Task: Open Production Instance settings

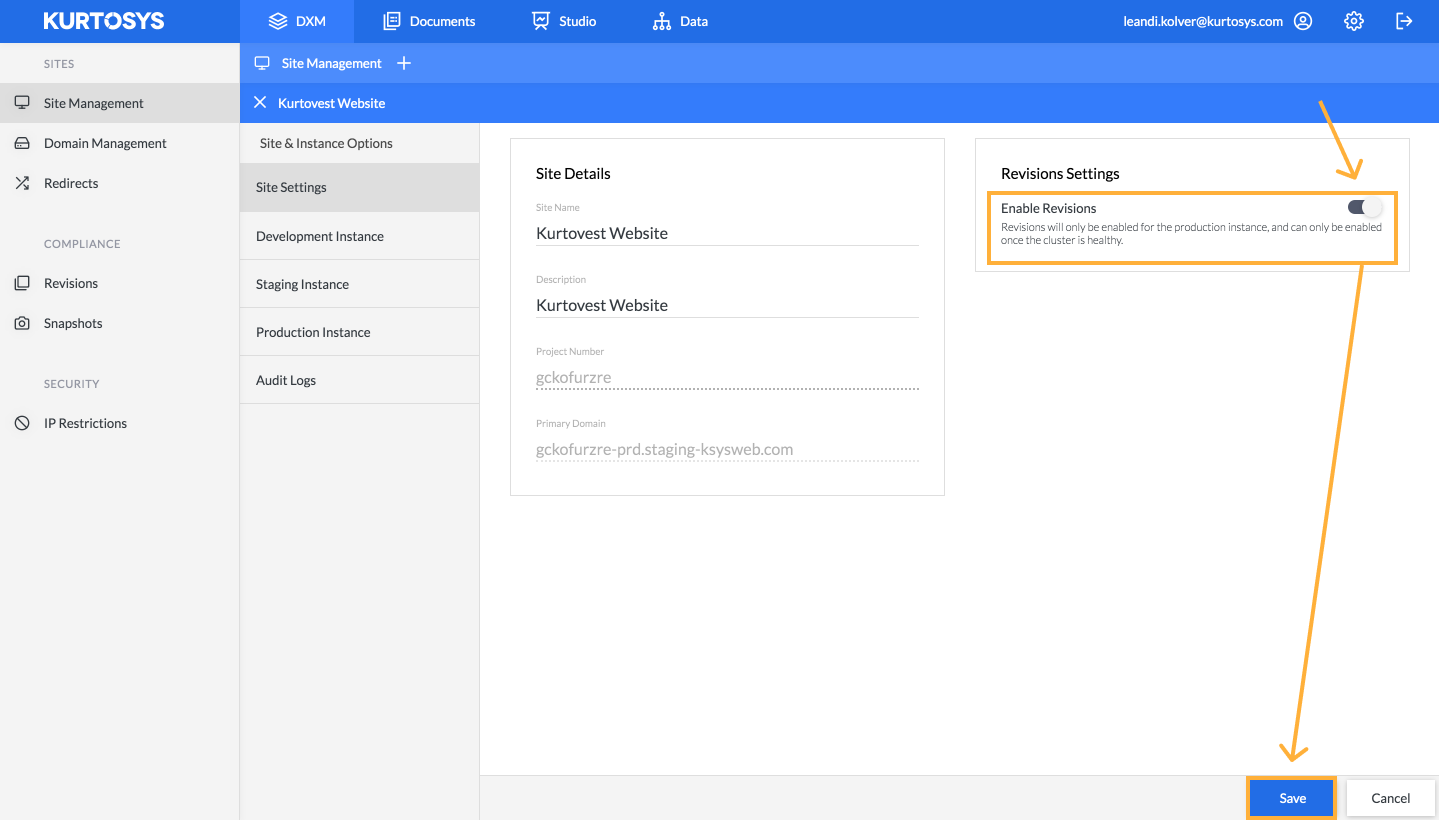Action: 359,332
